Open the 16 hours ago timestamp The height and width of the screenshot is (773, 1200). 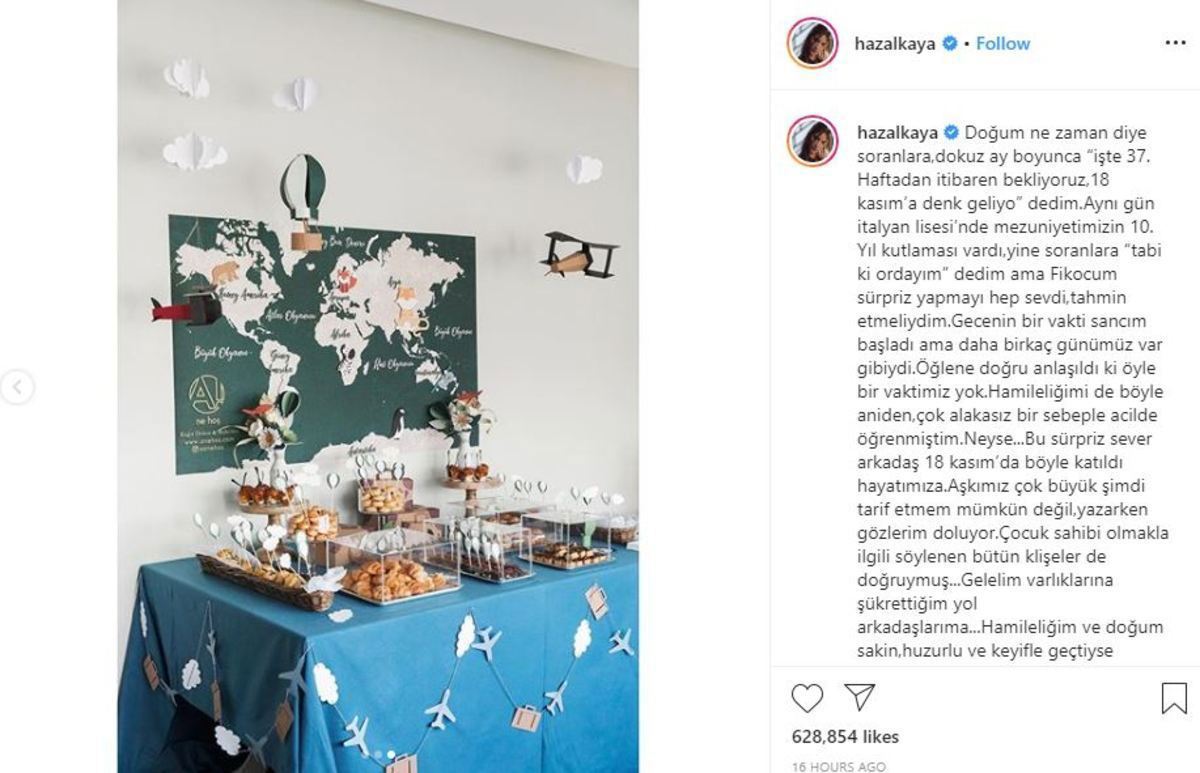(839, 767)
